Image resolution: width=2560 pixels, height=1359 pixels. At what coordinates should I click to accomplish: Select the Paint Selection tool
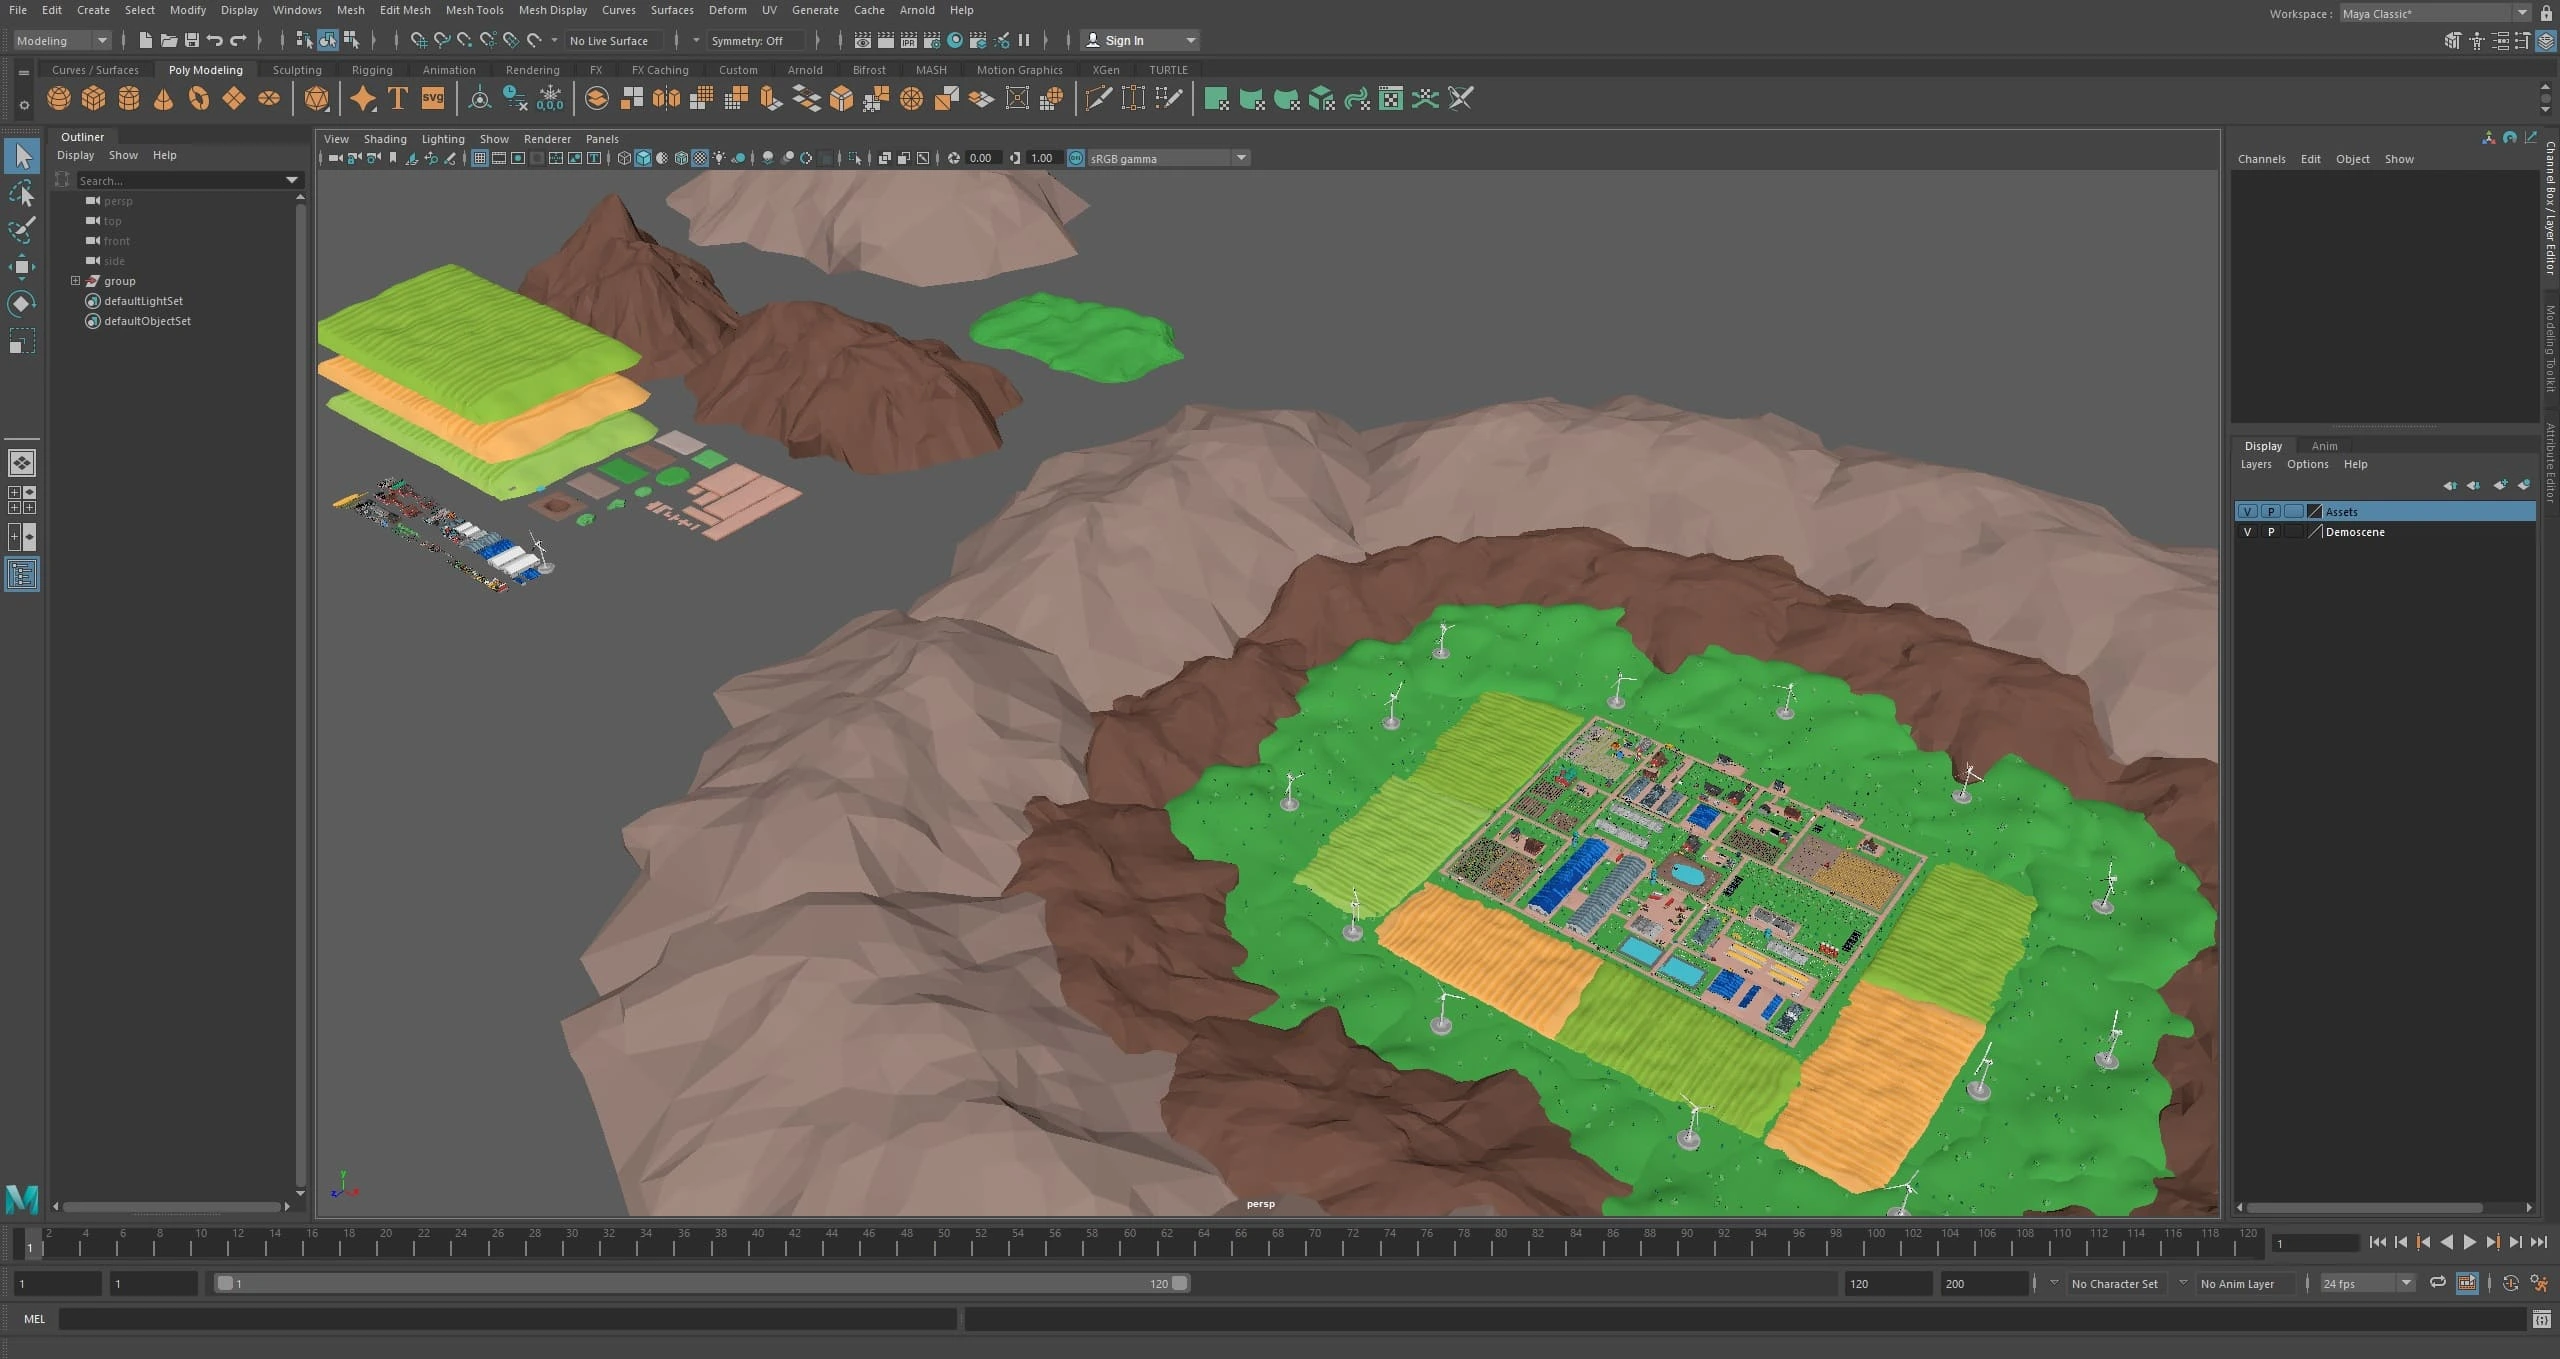click(x=21, y=230)
